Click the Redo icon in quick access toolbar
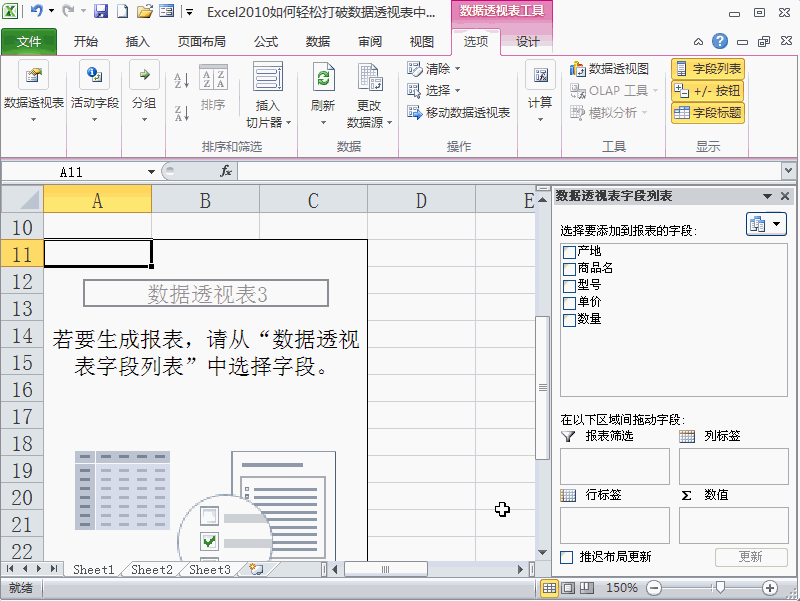The height and width of the screenshot is (601, 800). [x=68, y=11]
